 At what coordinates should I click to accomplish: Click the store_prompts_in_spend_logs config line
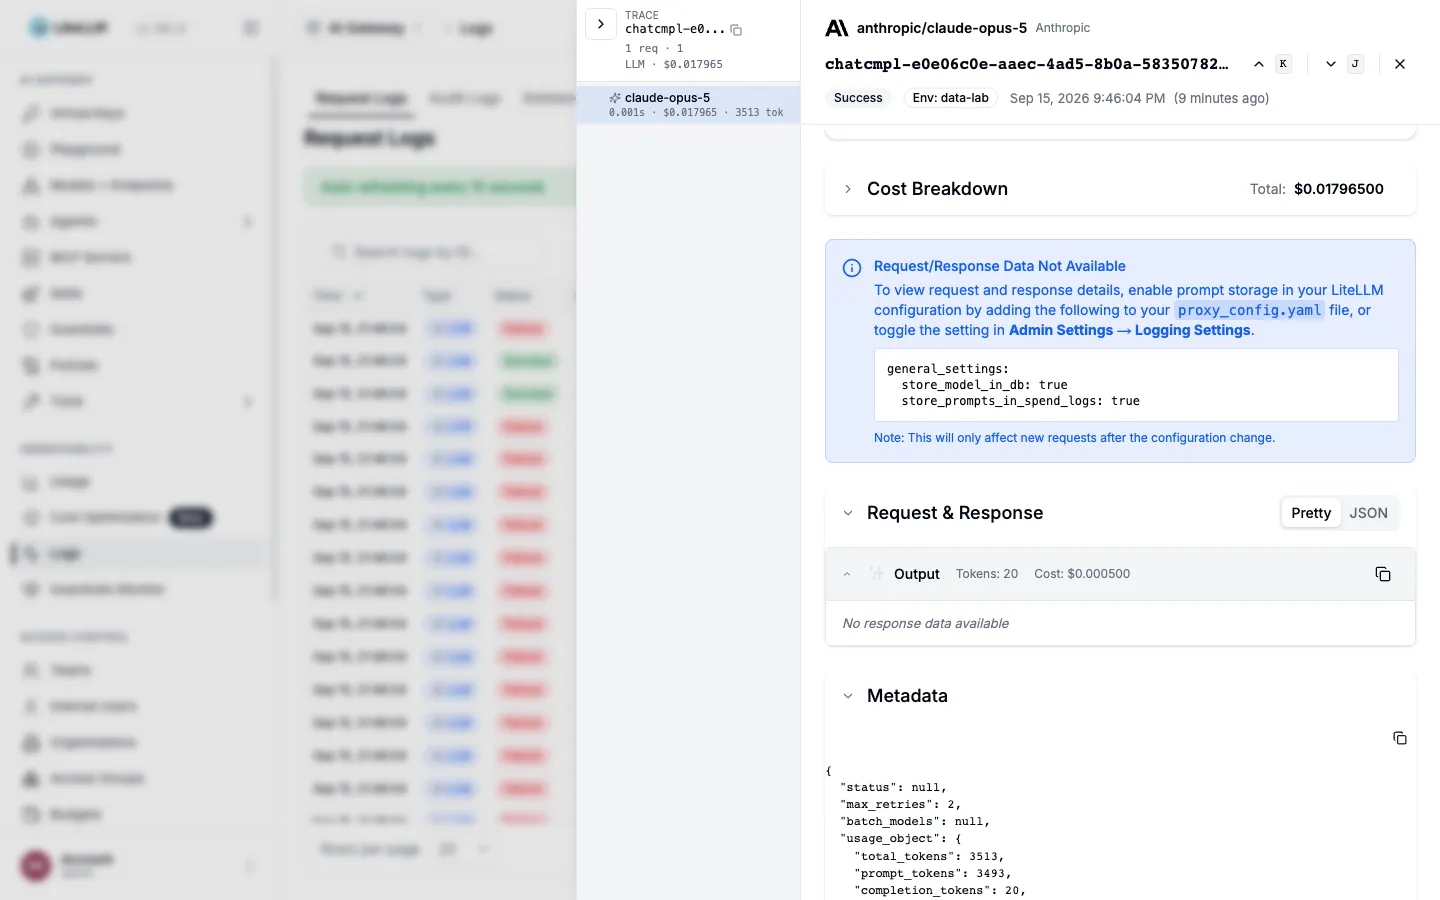1020,401
